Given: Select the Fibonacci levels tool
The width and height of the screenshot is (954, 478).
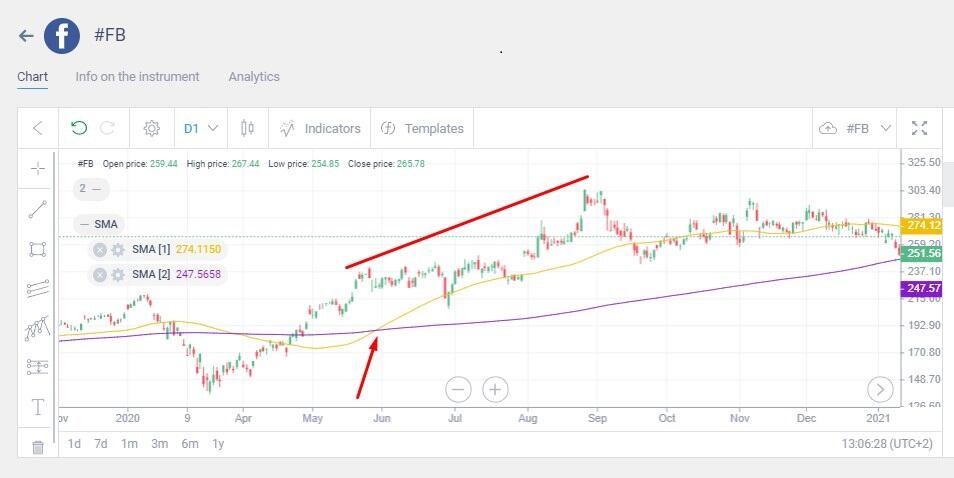Looking at the screenshot, I should pos(38,367).
